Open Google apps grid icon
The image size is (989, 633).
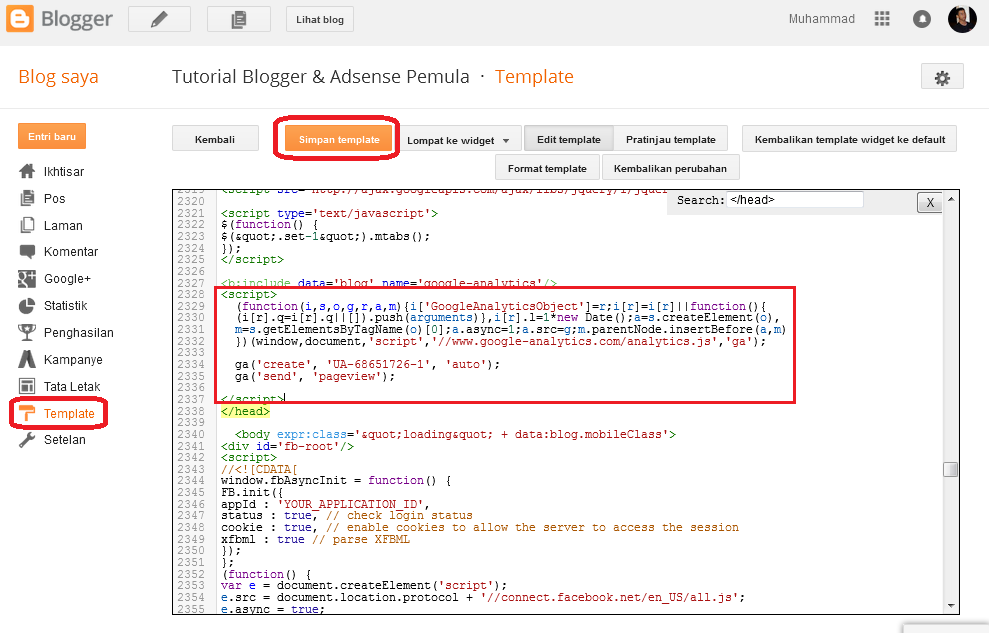click(882, 19)
